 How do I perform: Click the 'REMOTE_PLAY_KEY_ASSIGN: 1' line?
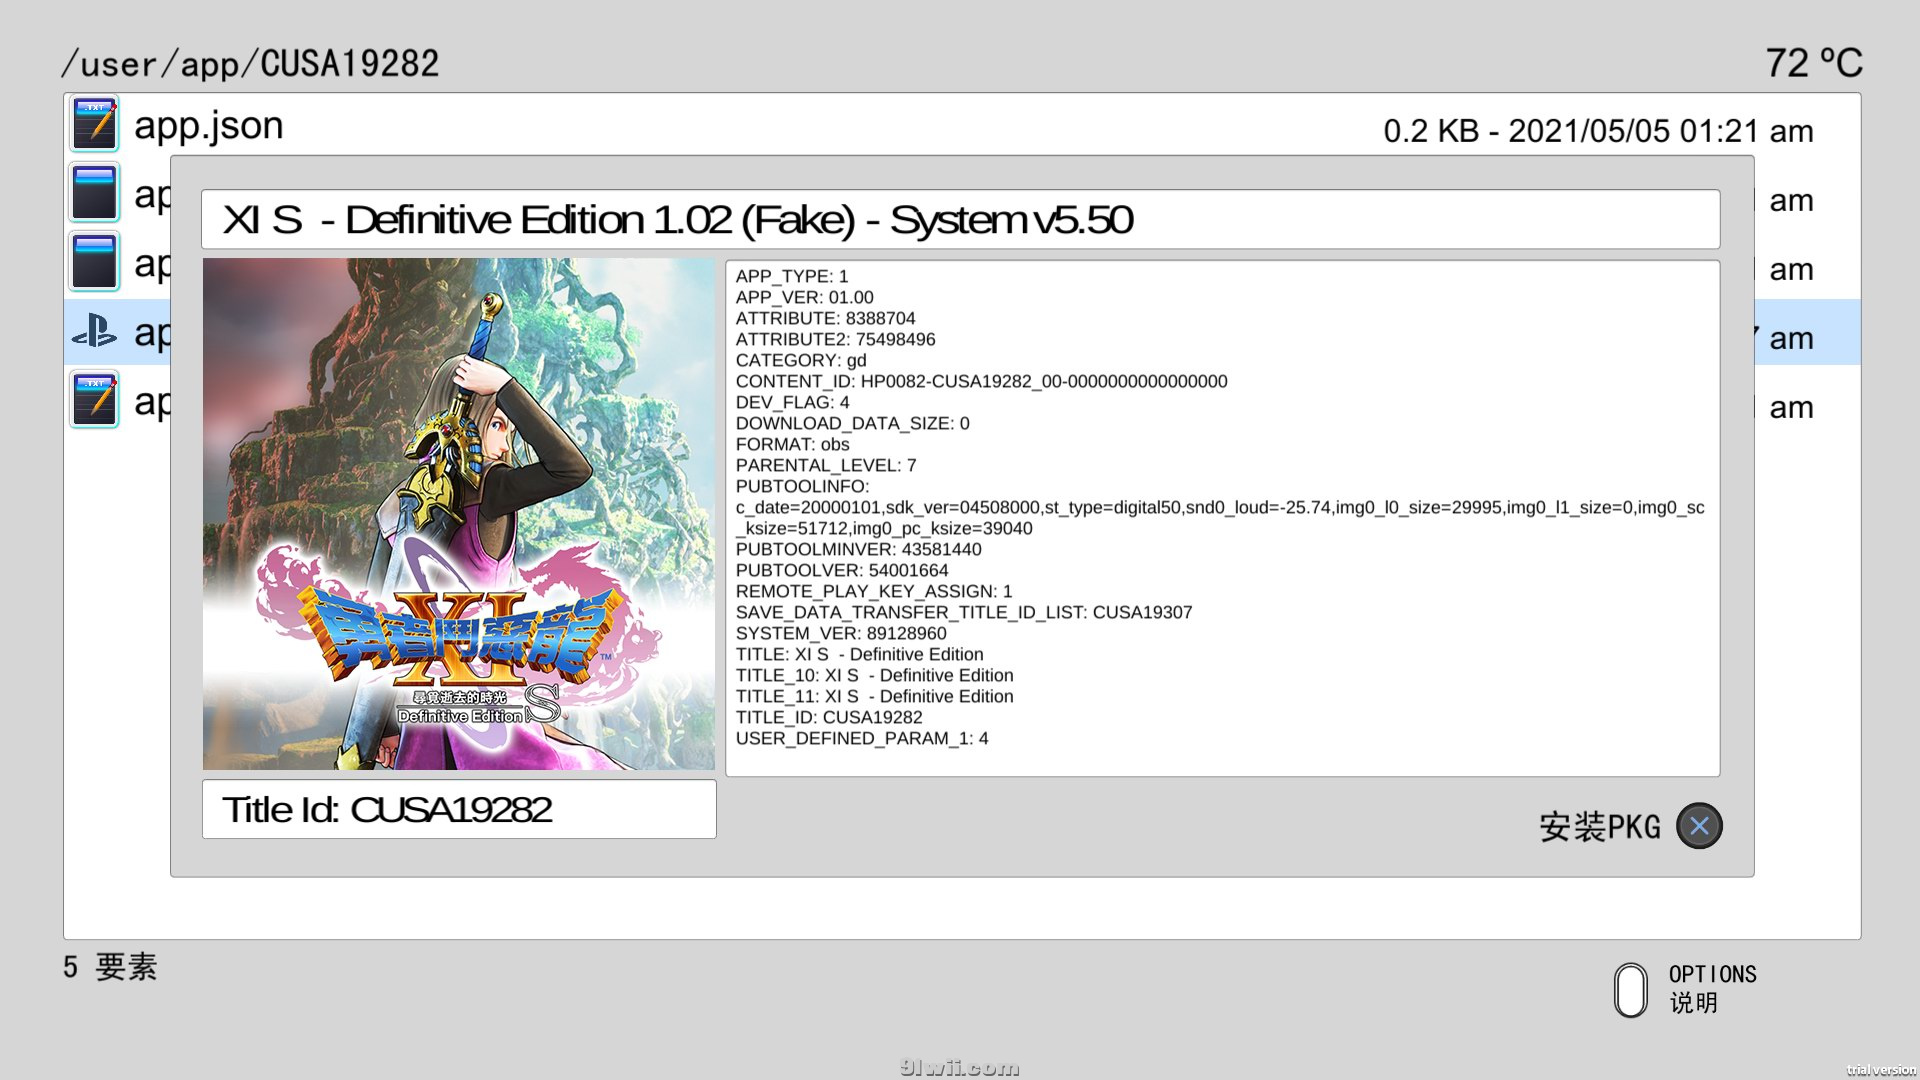click(874, 591)
